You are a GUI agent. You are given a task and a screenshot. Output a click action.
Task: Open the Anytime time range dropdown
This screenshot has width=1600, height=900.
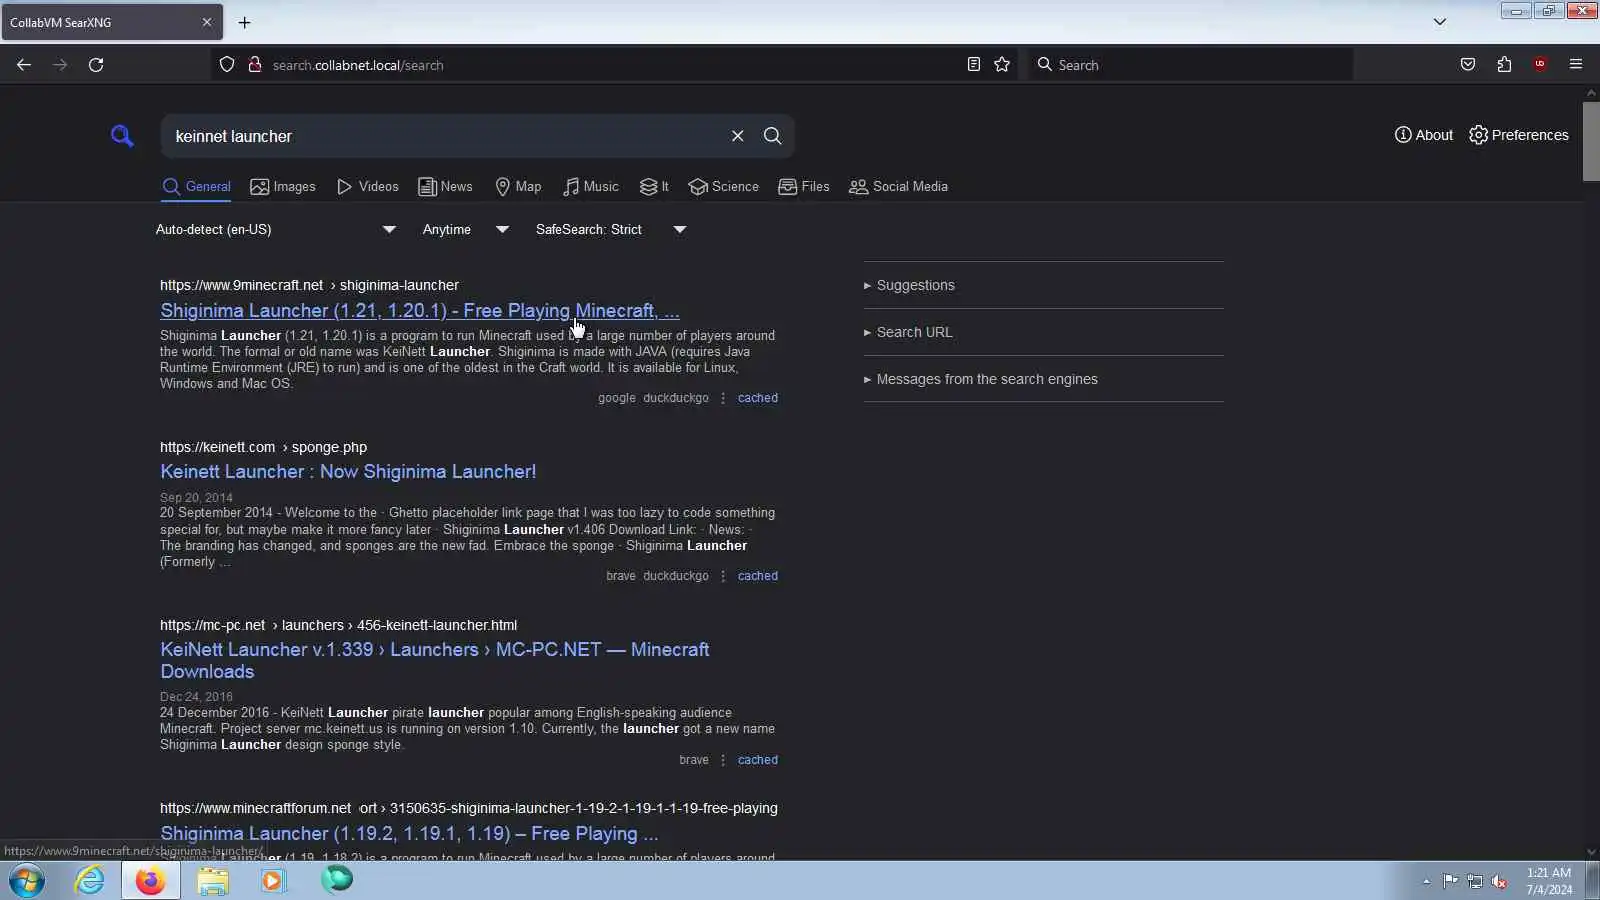point(466,230)
